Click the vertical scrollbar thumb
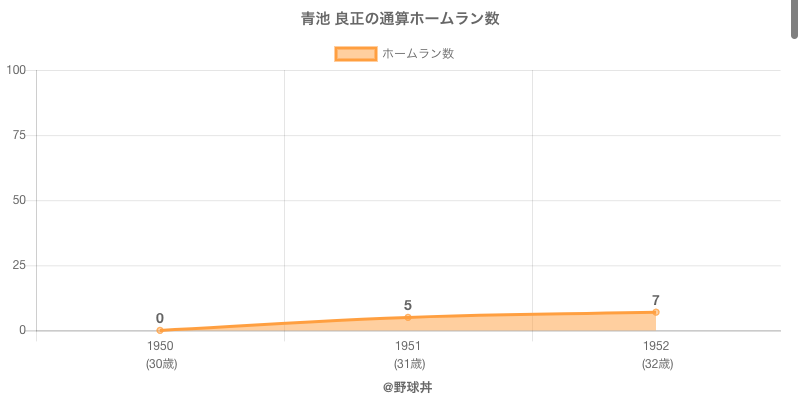 pyautogui.click(x=795, y=18)
